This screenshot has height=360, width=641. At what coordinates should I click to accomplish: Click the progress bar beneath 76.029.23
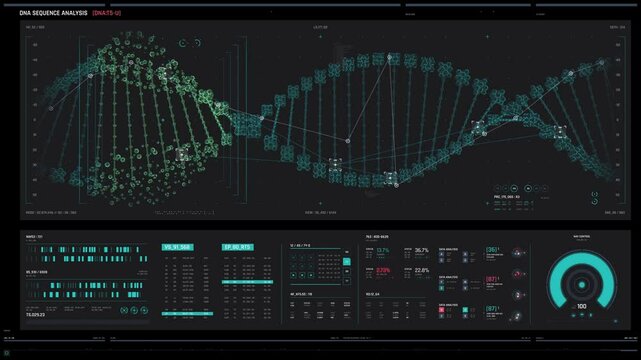[87, 322]
